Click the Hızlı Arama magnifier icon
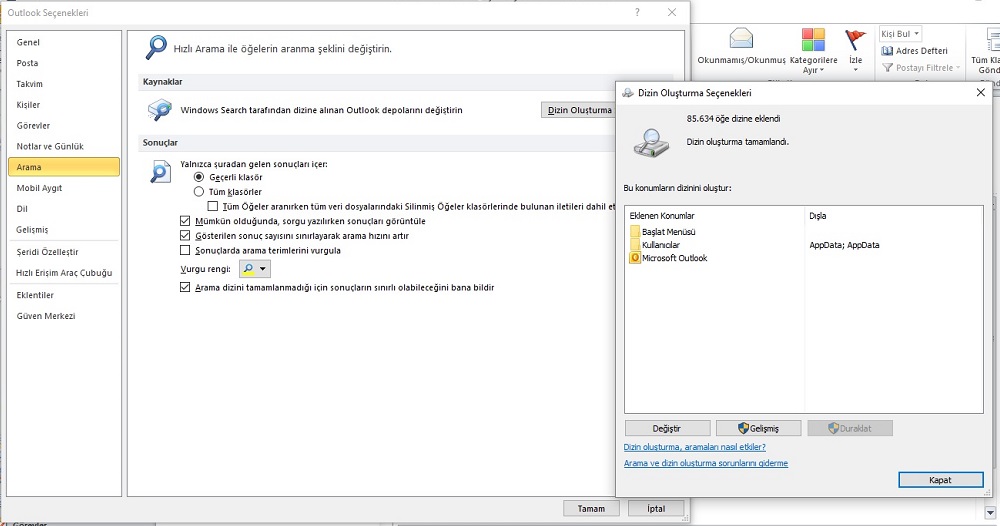 point(156,48)
